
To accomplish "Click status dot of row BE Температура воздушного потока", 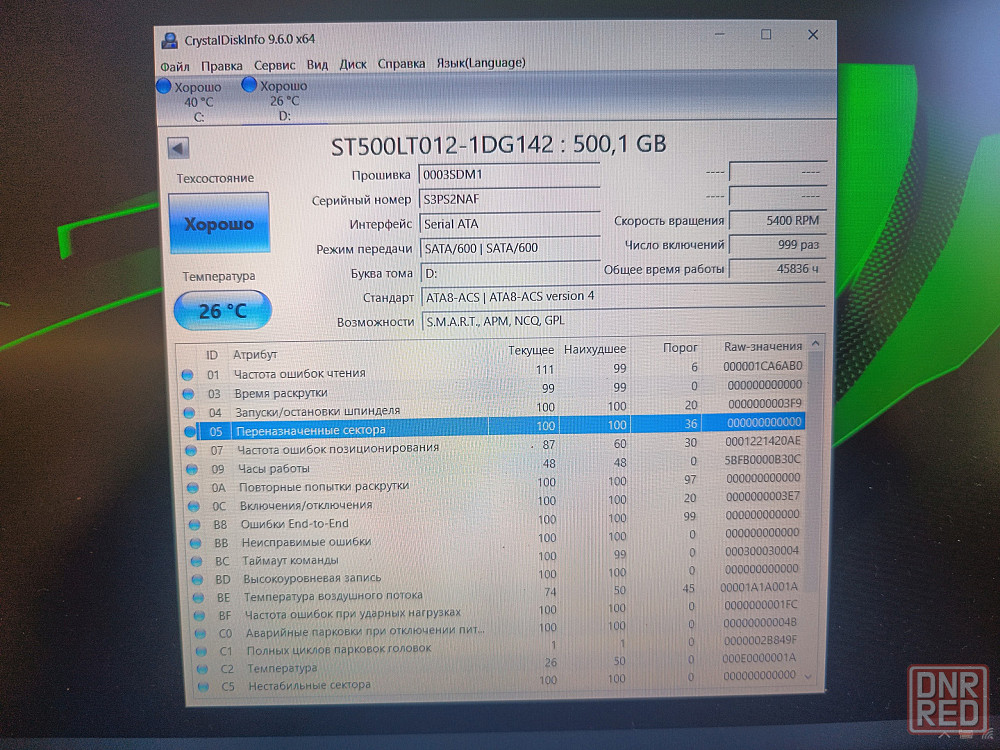I will point(198,598).
